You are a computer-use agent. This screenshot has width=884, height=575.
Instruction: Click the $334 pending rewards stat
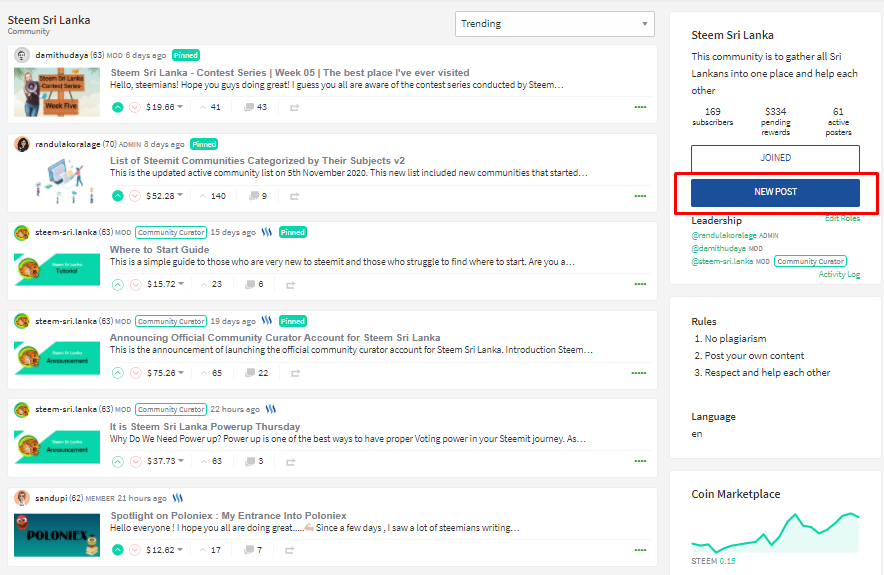[x=775, y=121]
